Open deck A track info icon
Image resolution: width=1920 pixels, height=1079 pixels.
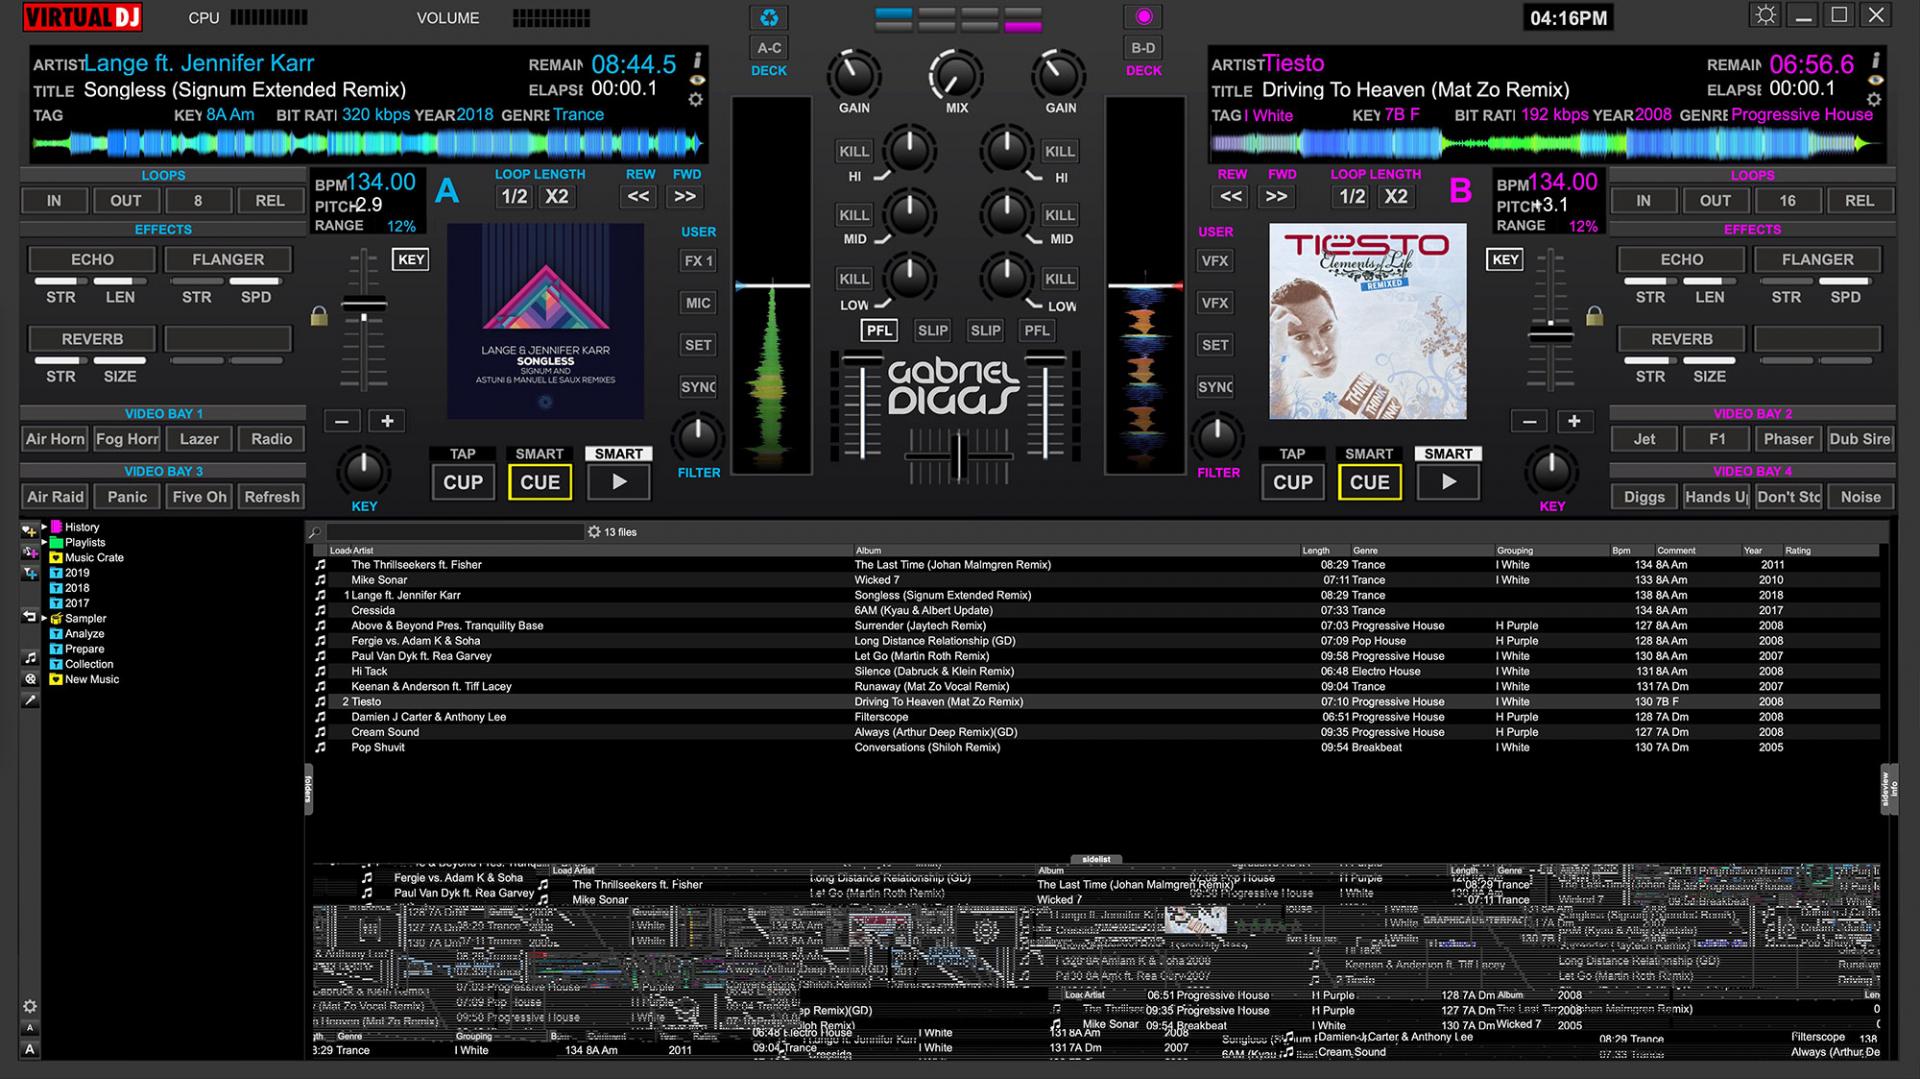[x=697, y=61]
